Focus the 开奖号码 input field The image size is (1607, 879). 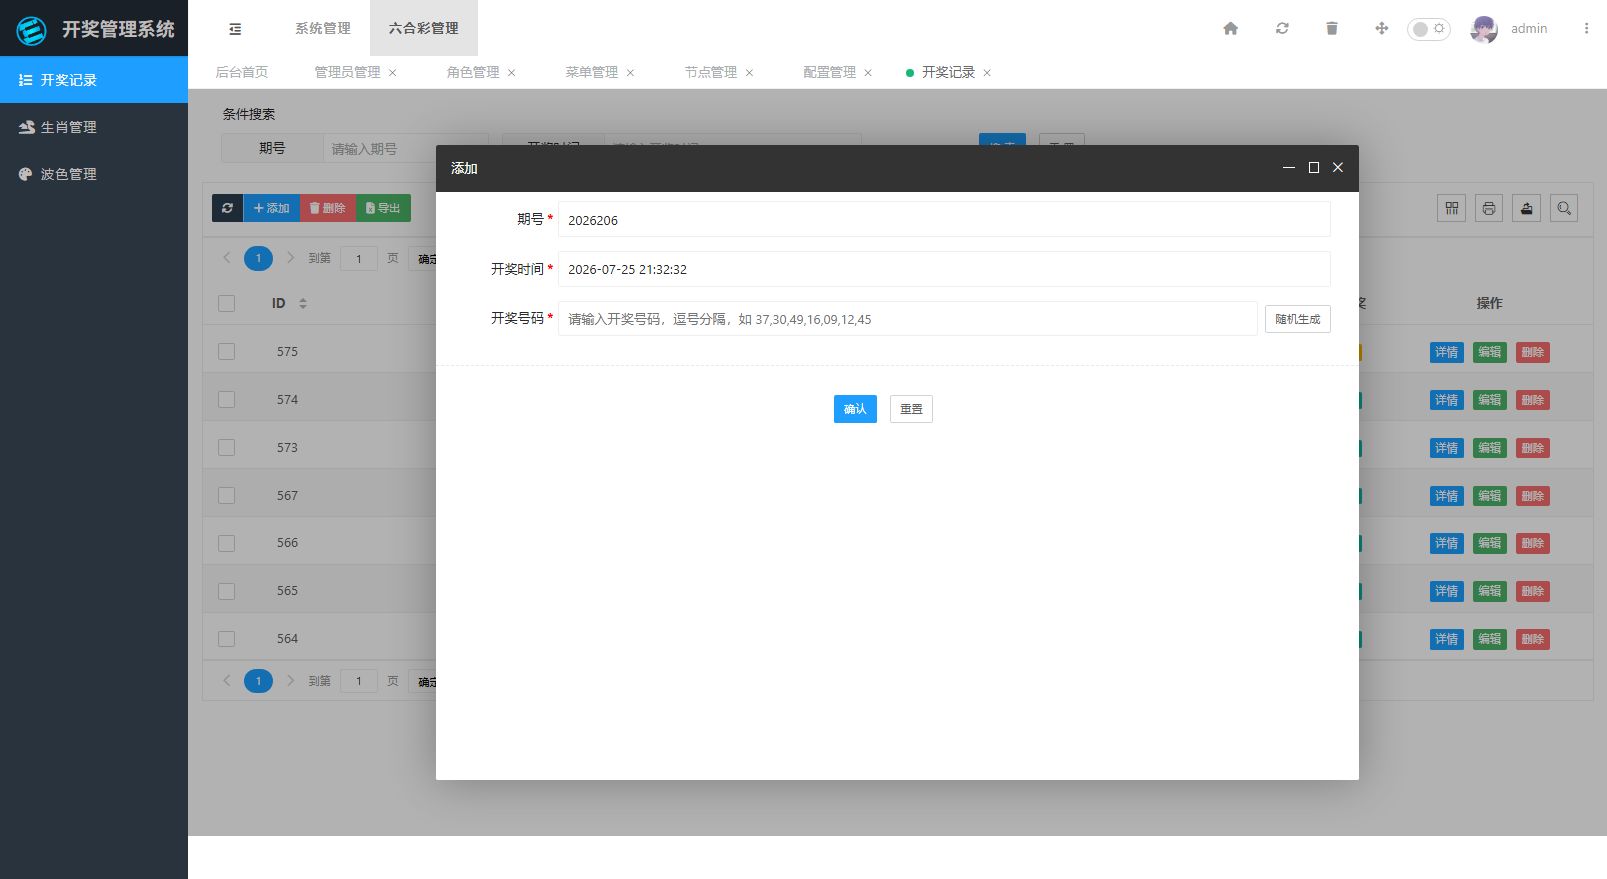pos(908,319)
